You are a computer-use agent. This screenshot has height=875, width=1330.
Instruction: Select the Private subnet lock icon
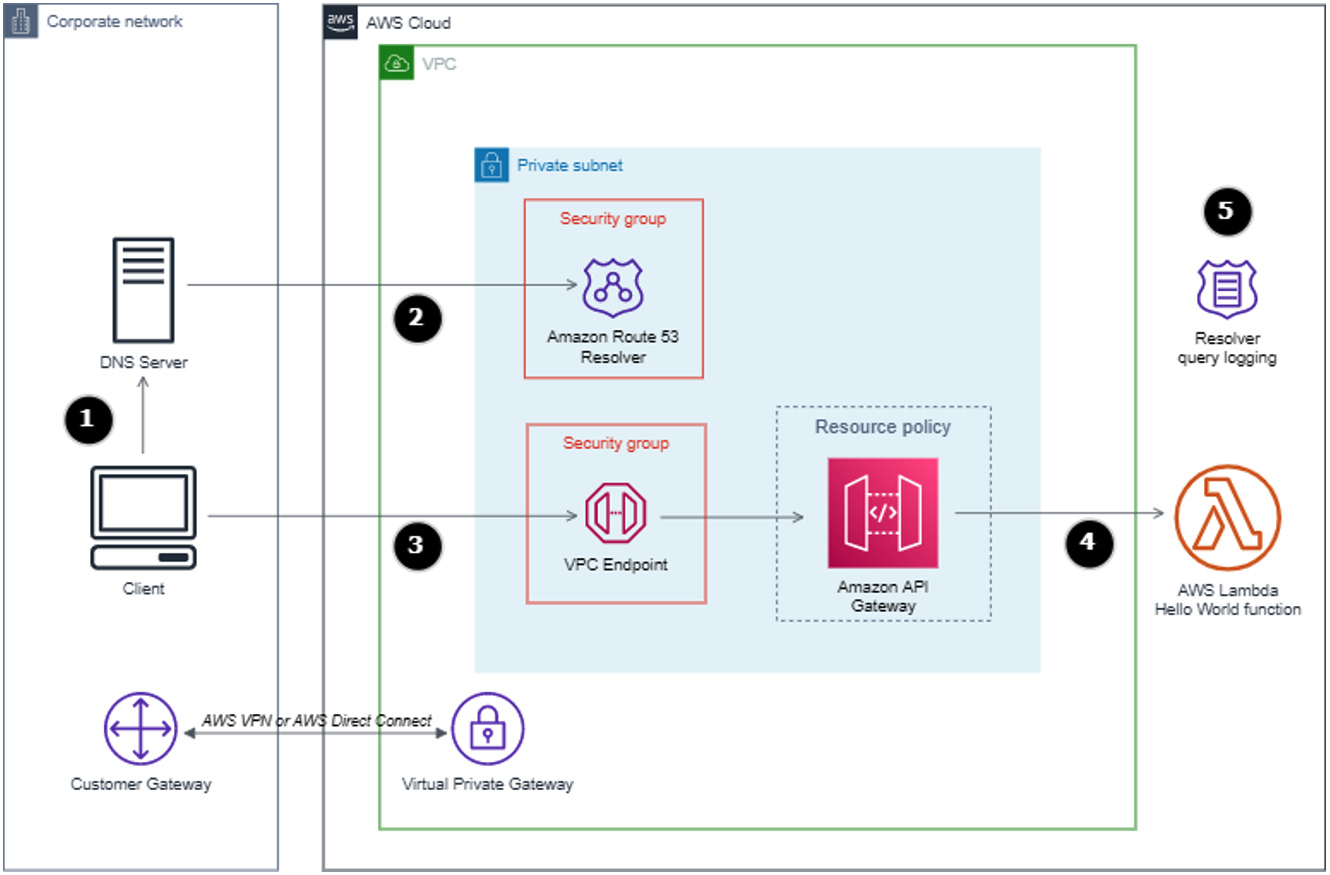tap(491, 165)
